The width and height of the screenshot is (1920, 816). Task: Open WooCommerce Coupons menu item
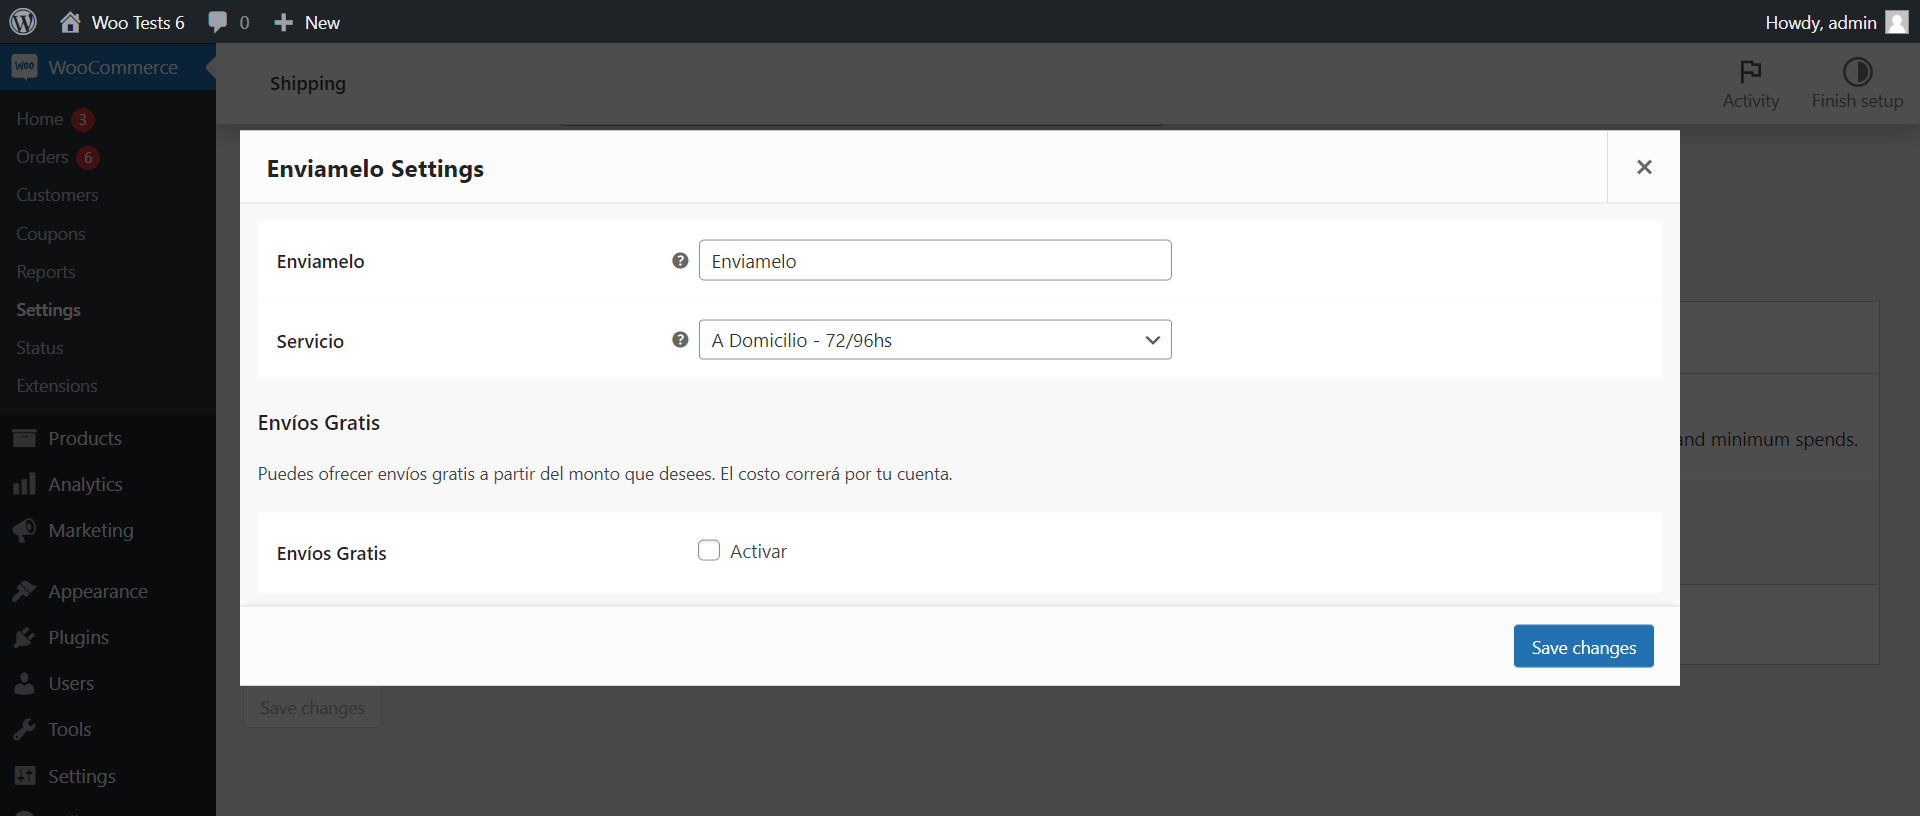tap(51, 234)
